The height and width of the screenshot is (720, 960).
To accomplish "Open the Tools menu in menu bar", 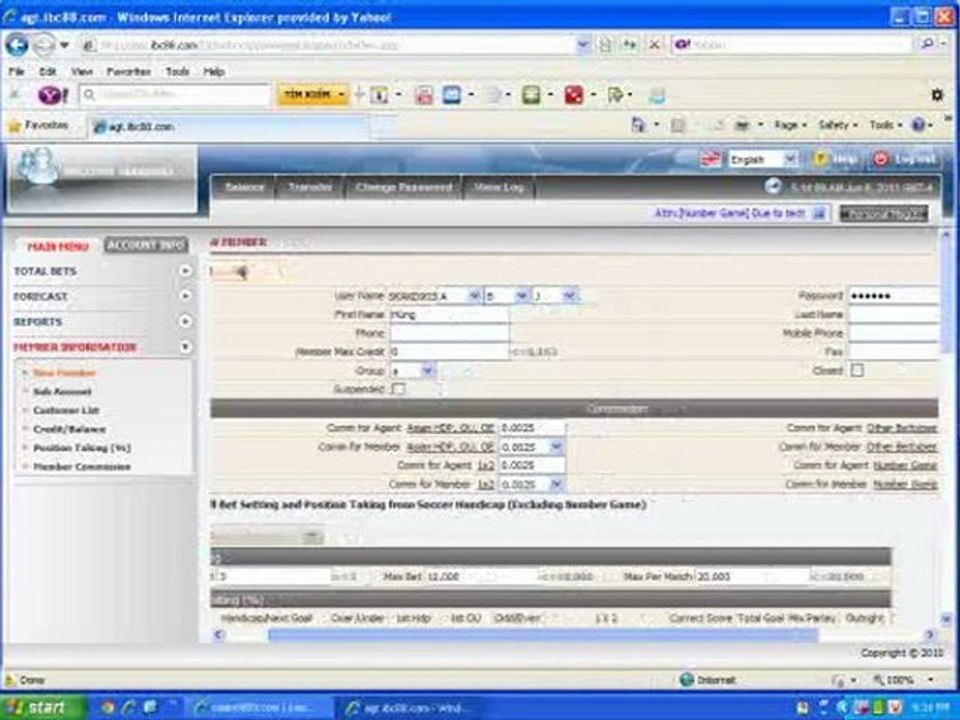I will pyautogui.click(x=178, y=72).
